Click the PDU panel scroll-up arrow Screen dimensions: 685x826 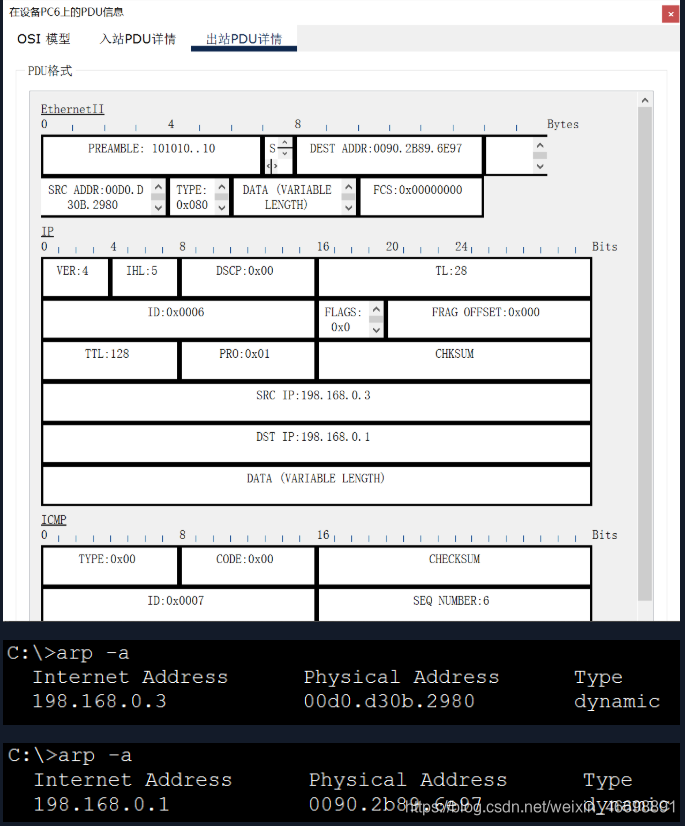coord(645,100)
